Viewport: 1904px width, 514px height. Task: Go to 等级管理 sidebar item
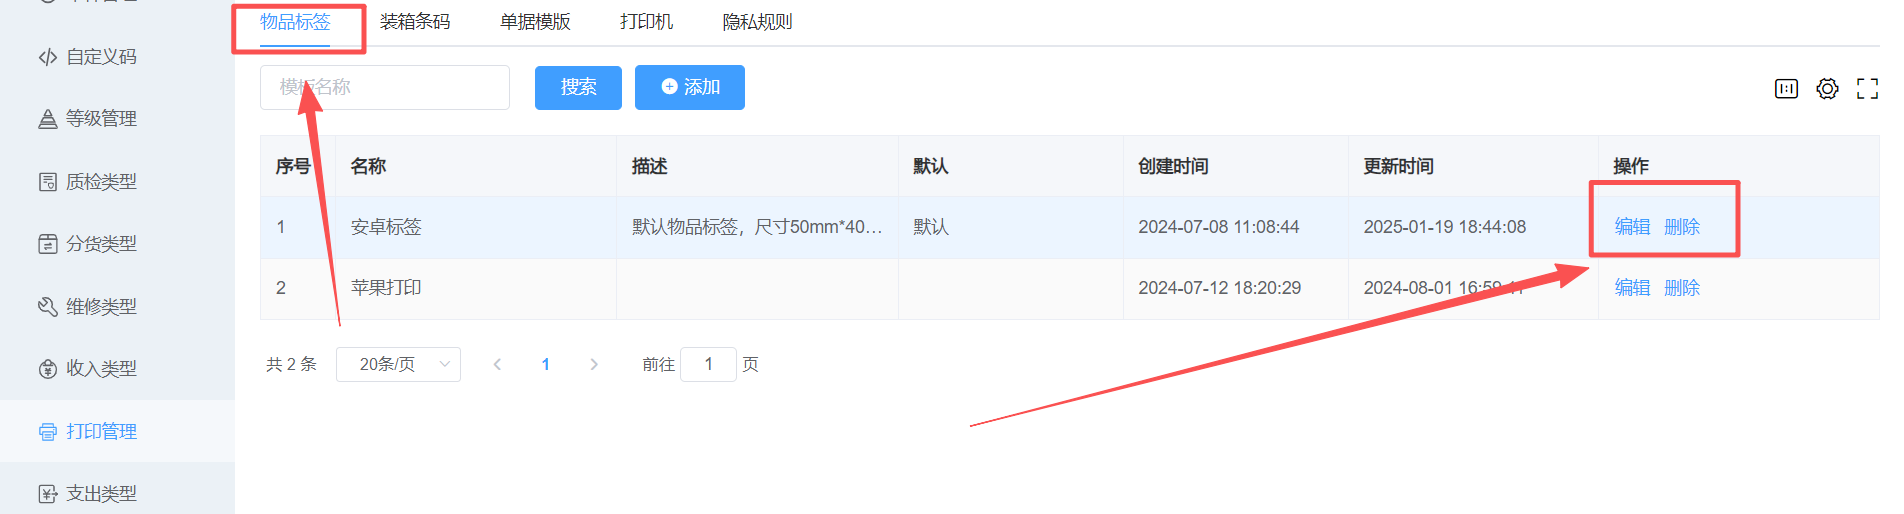[100, 119]
